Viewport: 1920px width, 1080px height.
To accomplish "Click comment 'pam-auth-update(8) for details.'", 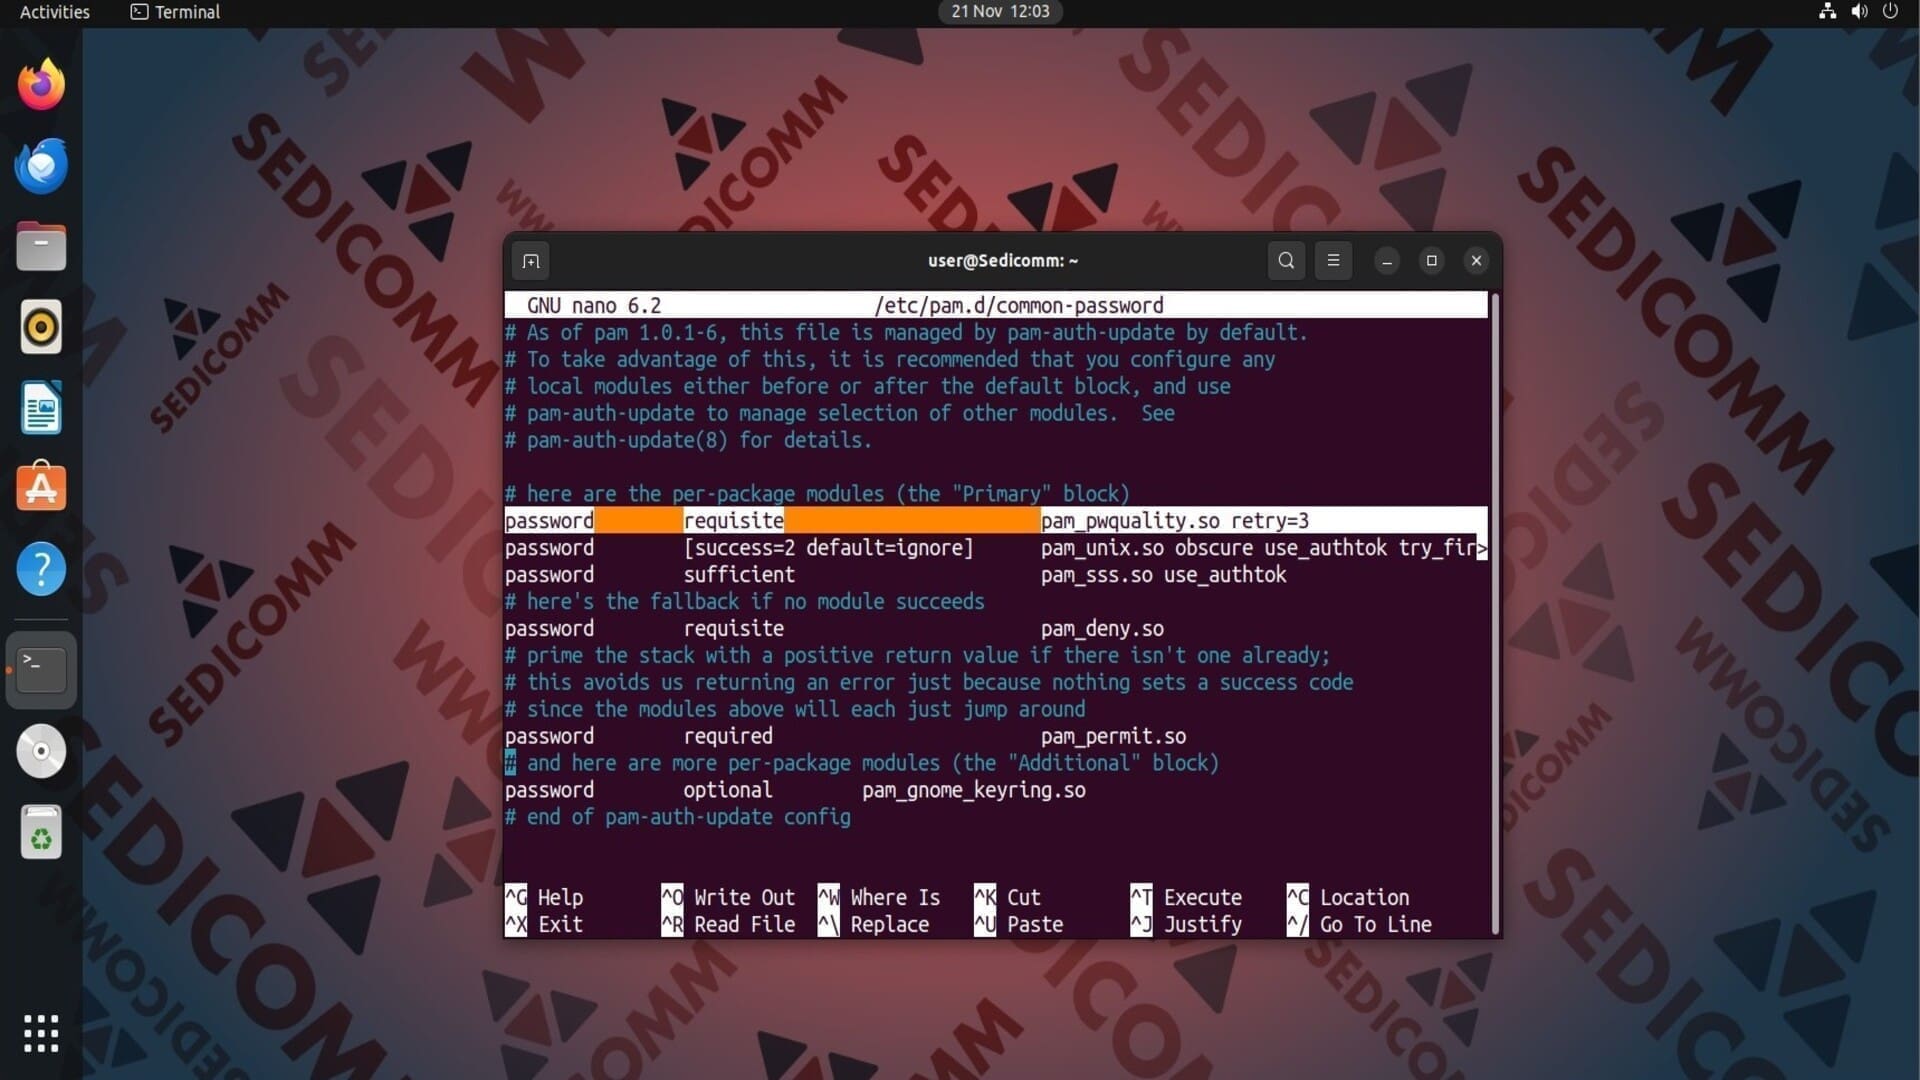I will point(688,440).
